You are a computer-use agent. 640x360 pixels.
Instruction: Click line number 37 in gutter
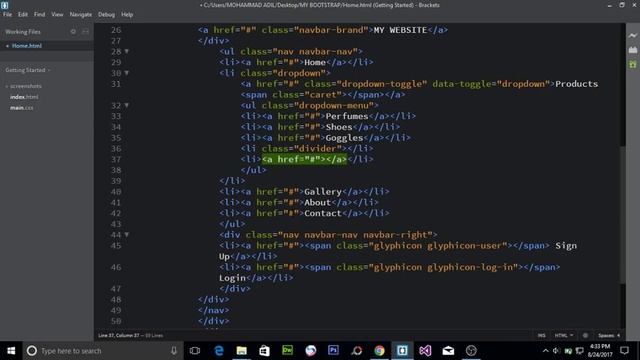pyautogui.click(x=116, y=160)
